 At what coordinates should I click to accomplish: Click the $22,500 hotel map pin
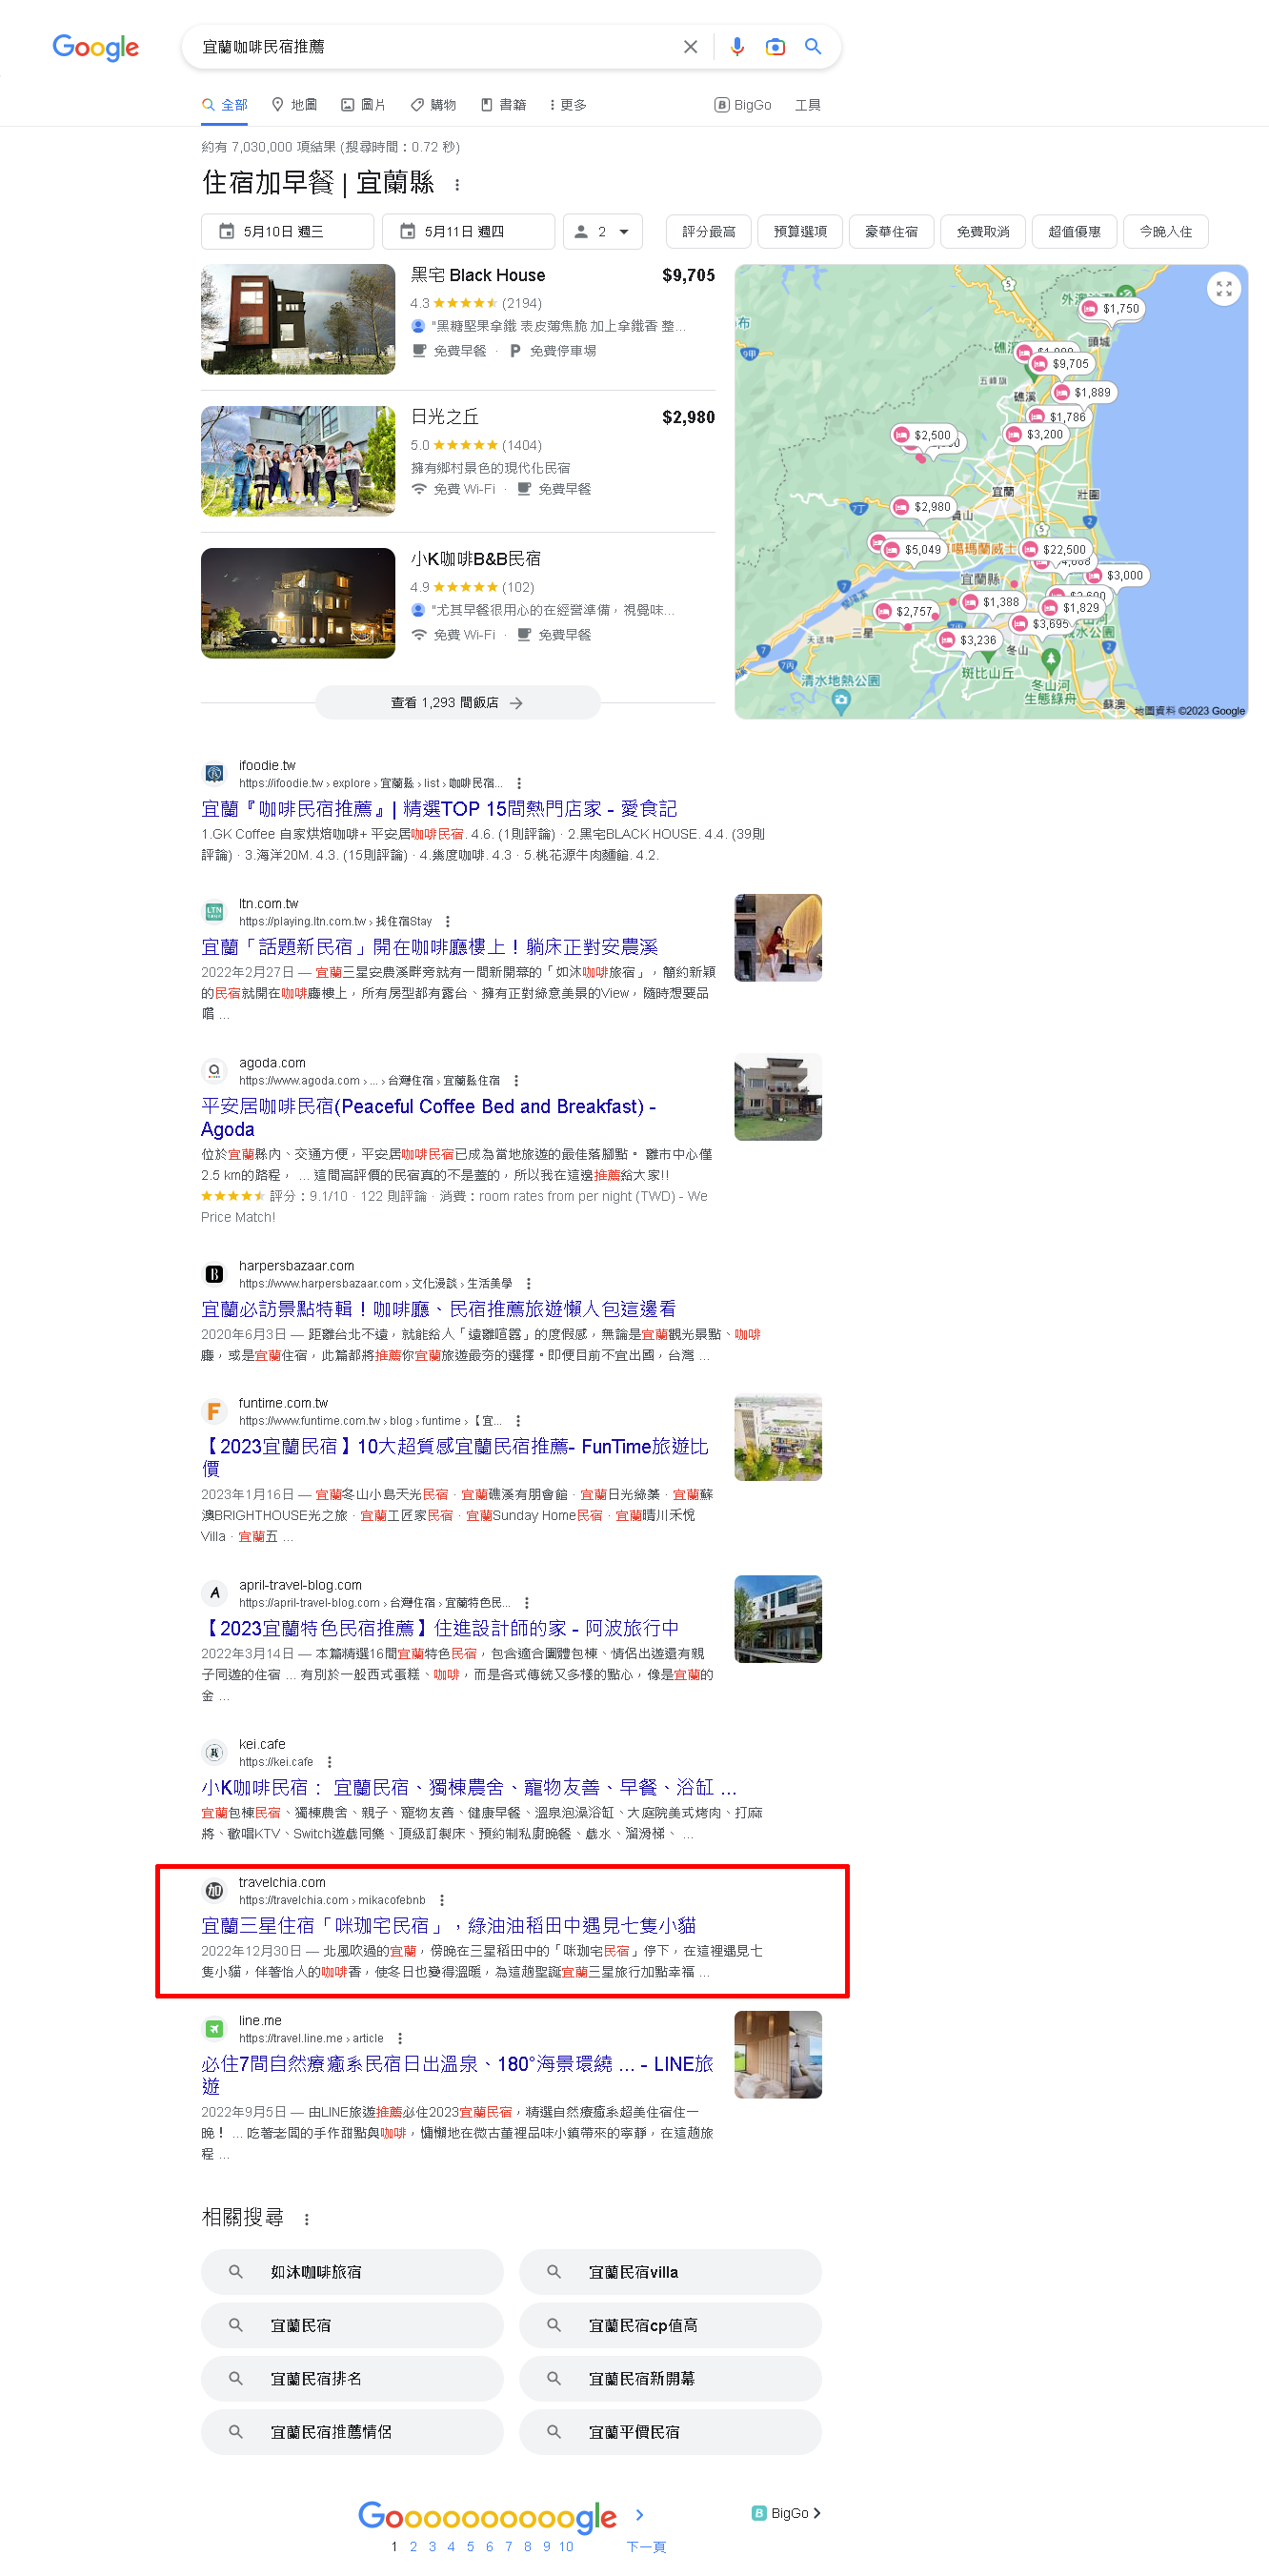[x=1055, y=550]
